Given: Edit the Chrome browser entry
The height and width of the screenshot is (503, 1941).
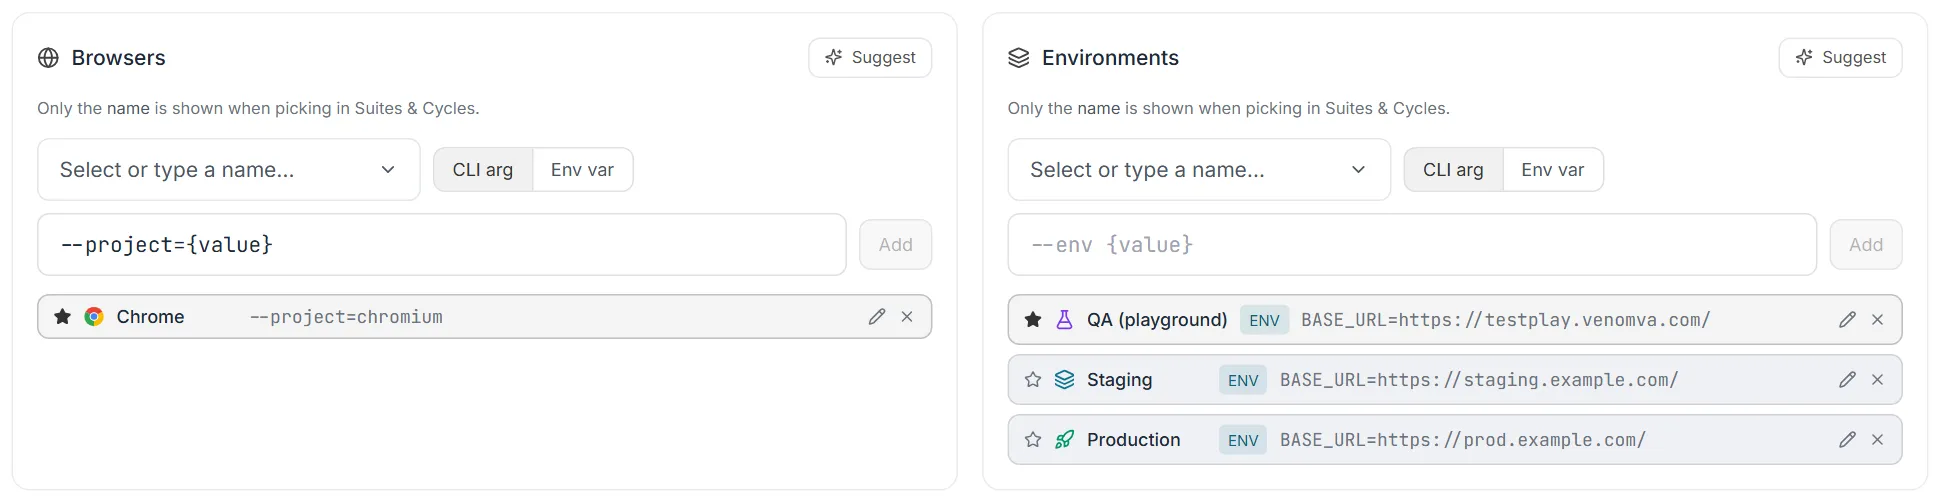Looking at the screenshot, I should click(x=877, y=317).
